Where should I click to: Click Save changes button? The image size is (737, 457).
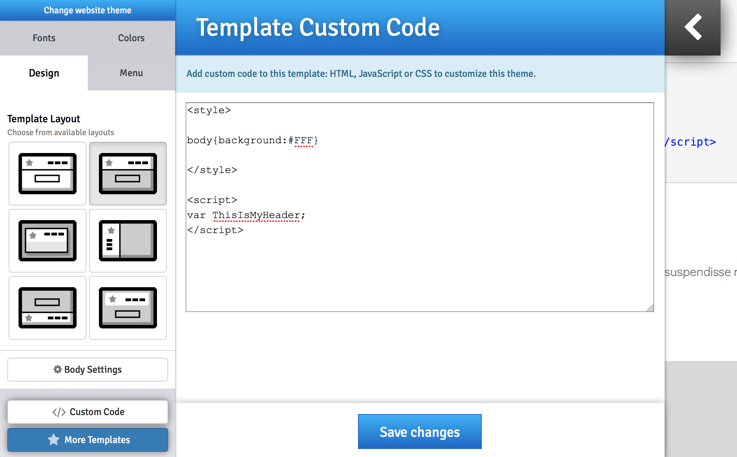(x=420, y=432)
